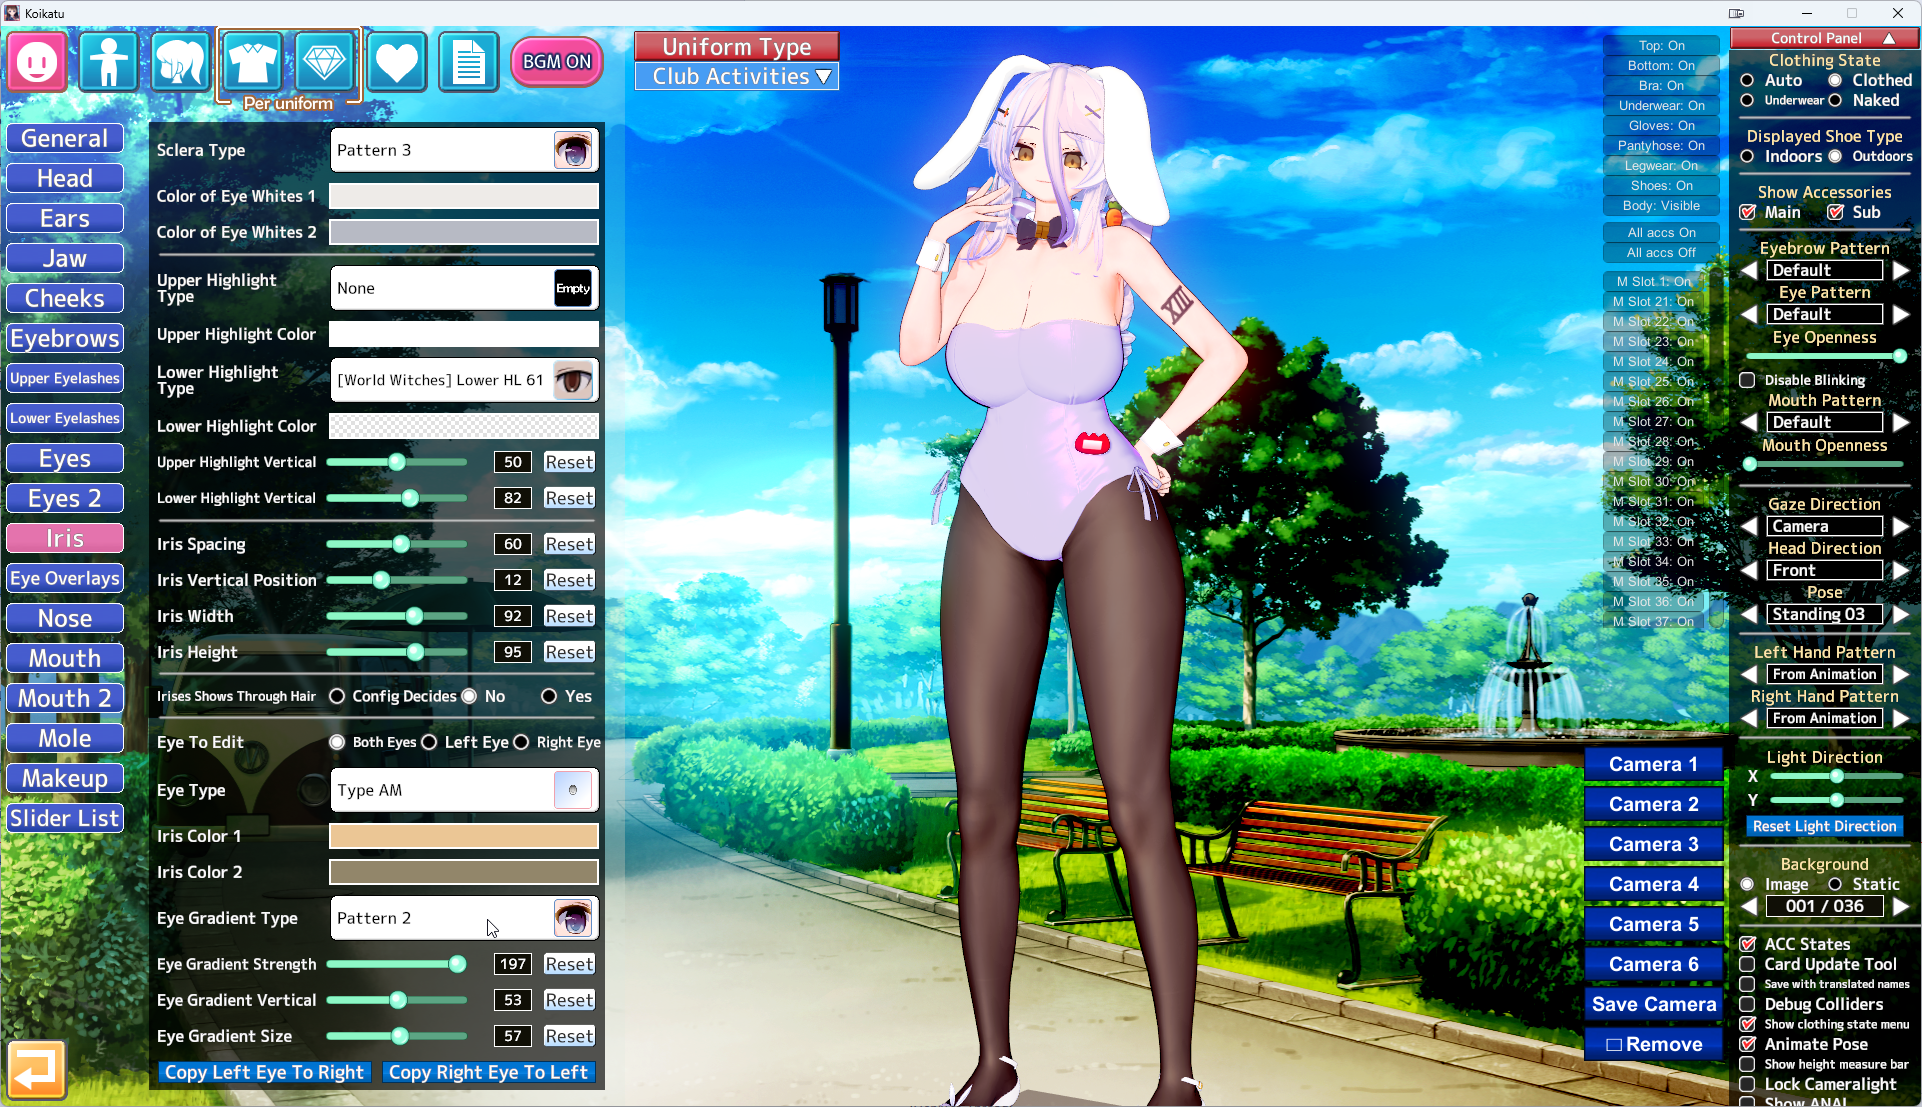Open the Hair category icon
Image resolution: width=1922 pixels, height=1107 pixels.
tap(180, 62)
